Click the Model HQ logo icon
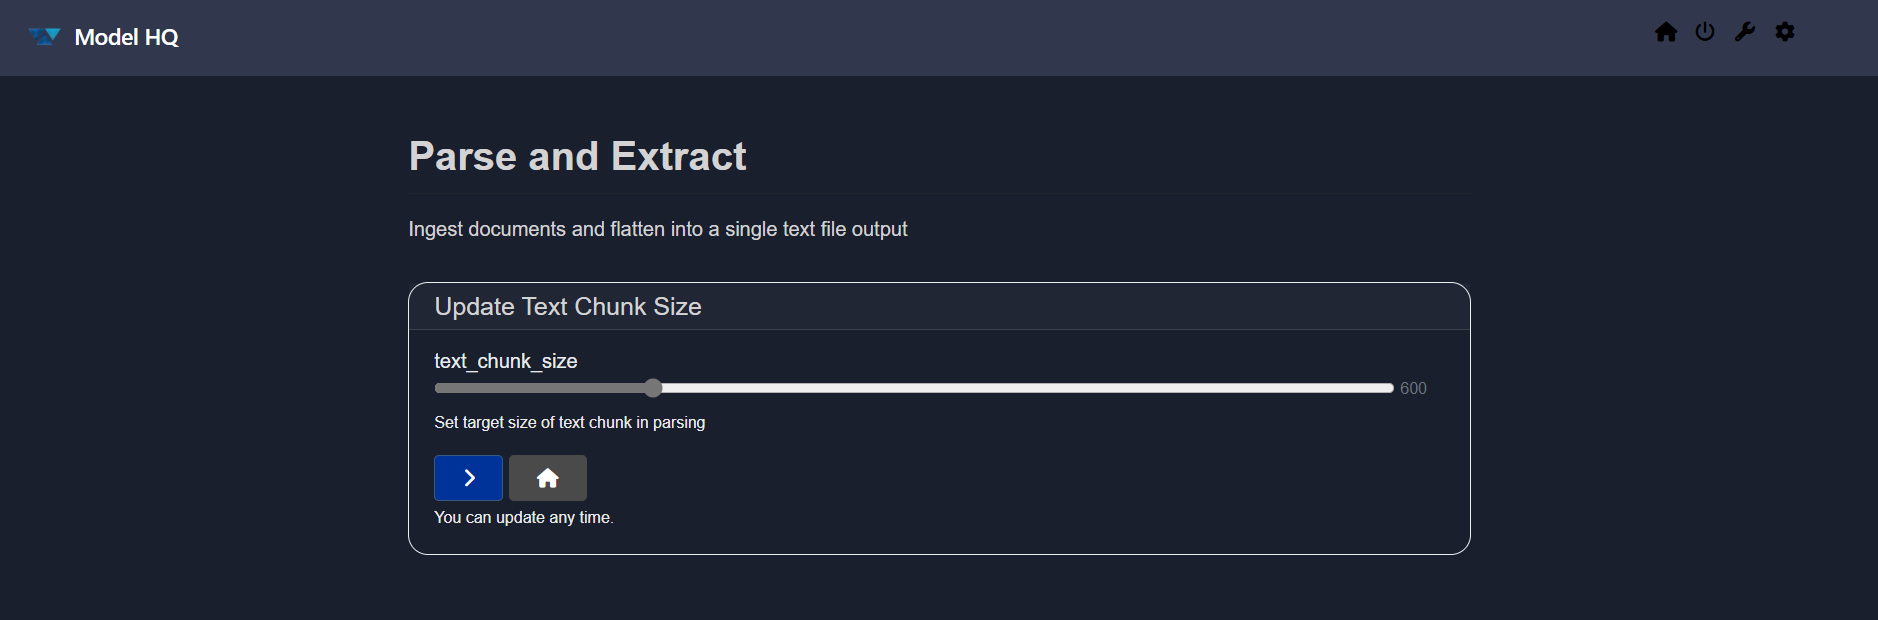 tap(44, 37)
